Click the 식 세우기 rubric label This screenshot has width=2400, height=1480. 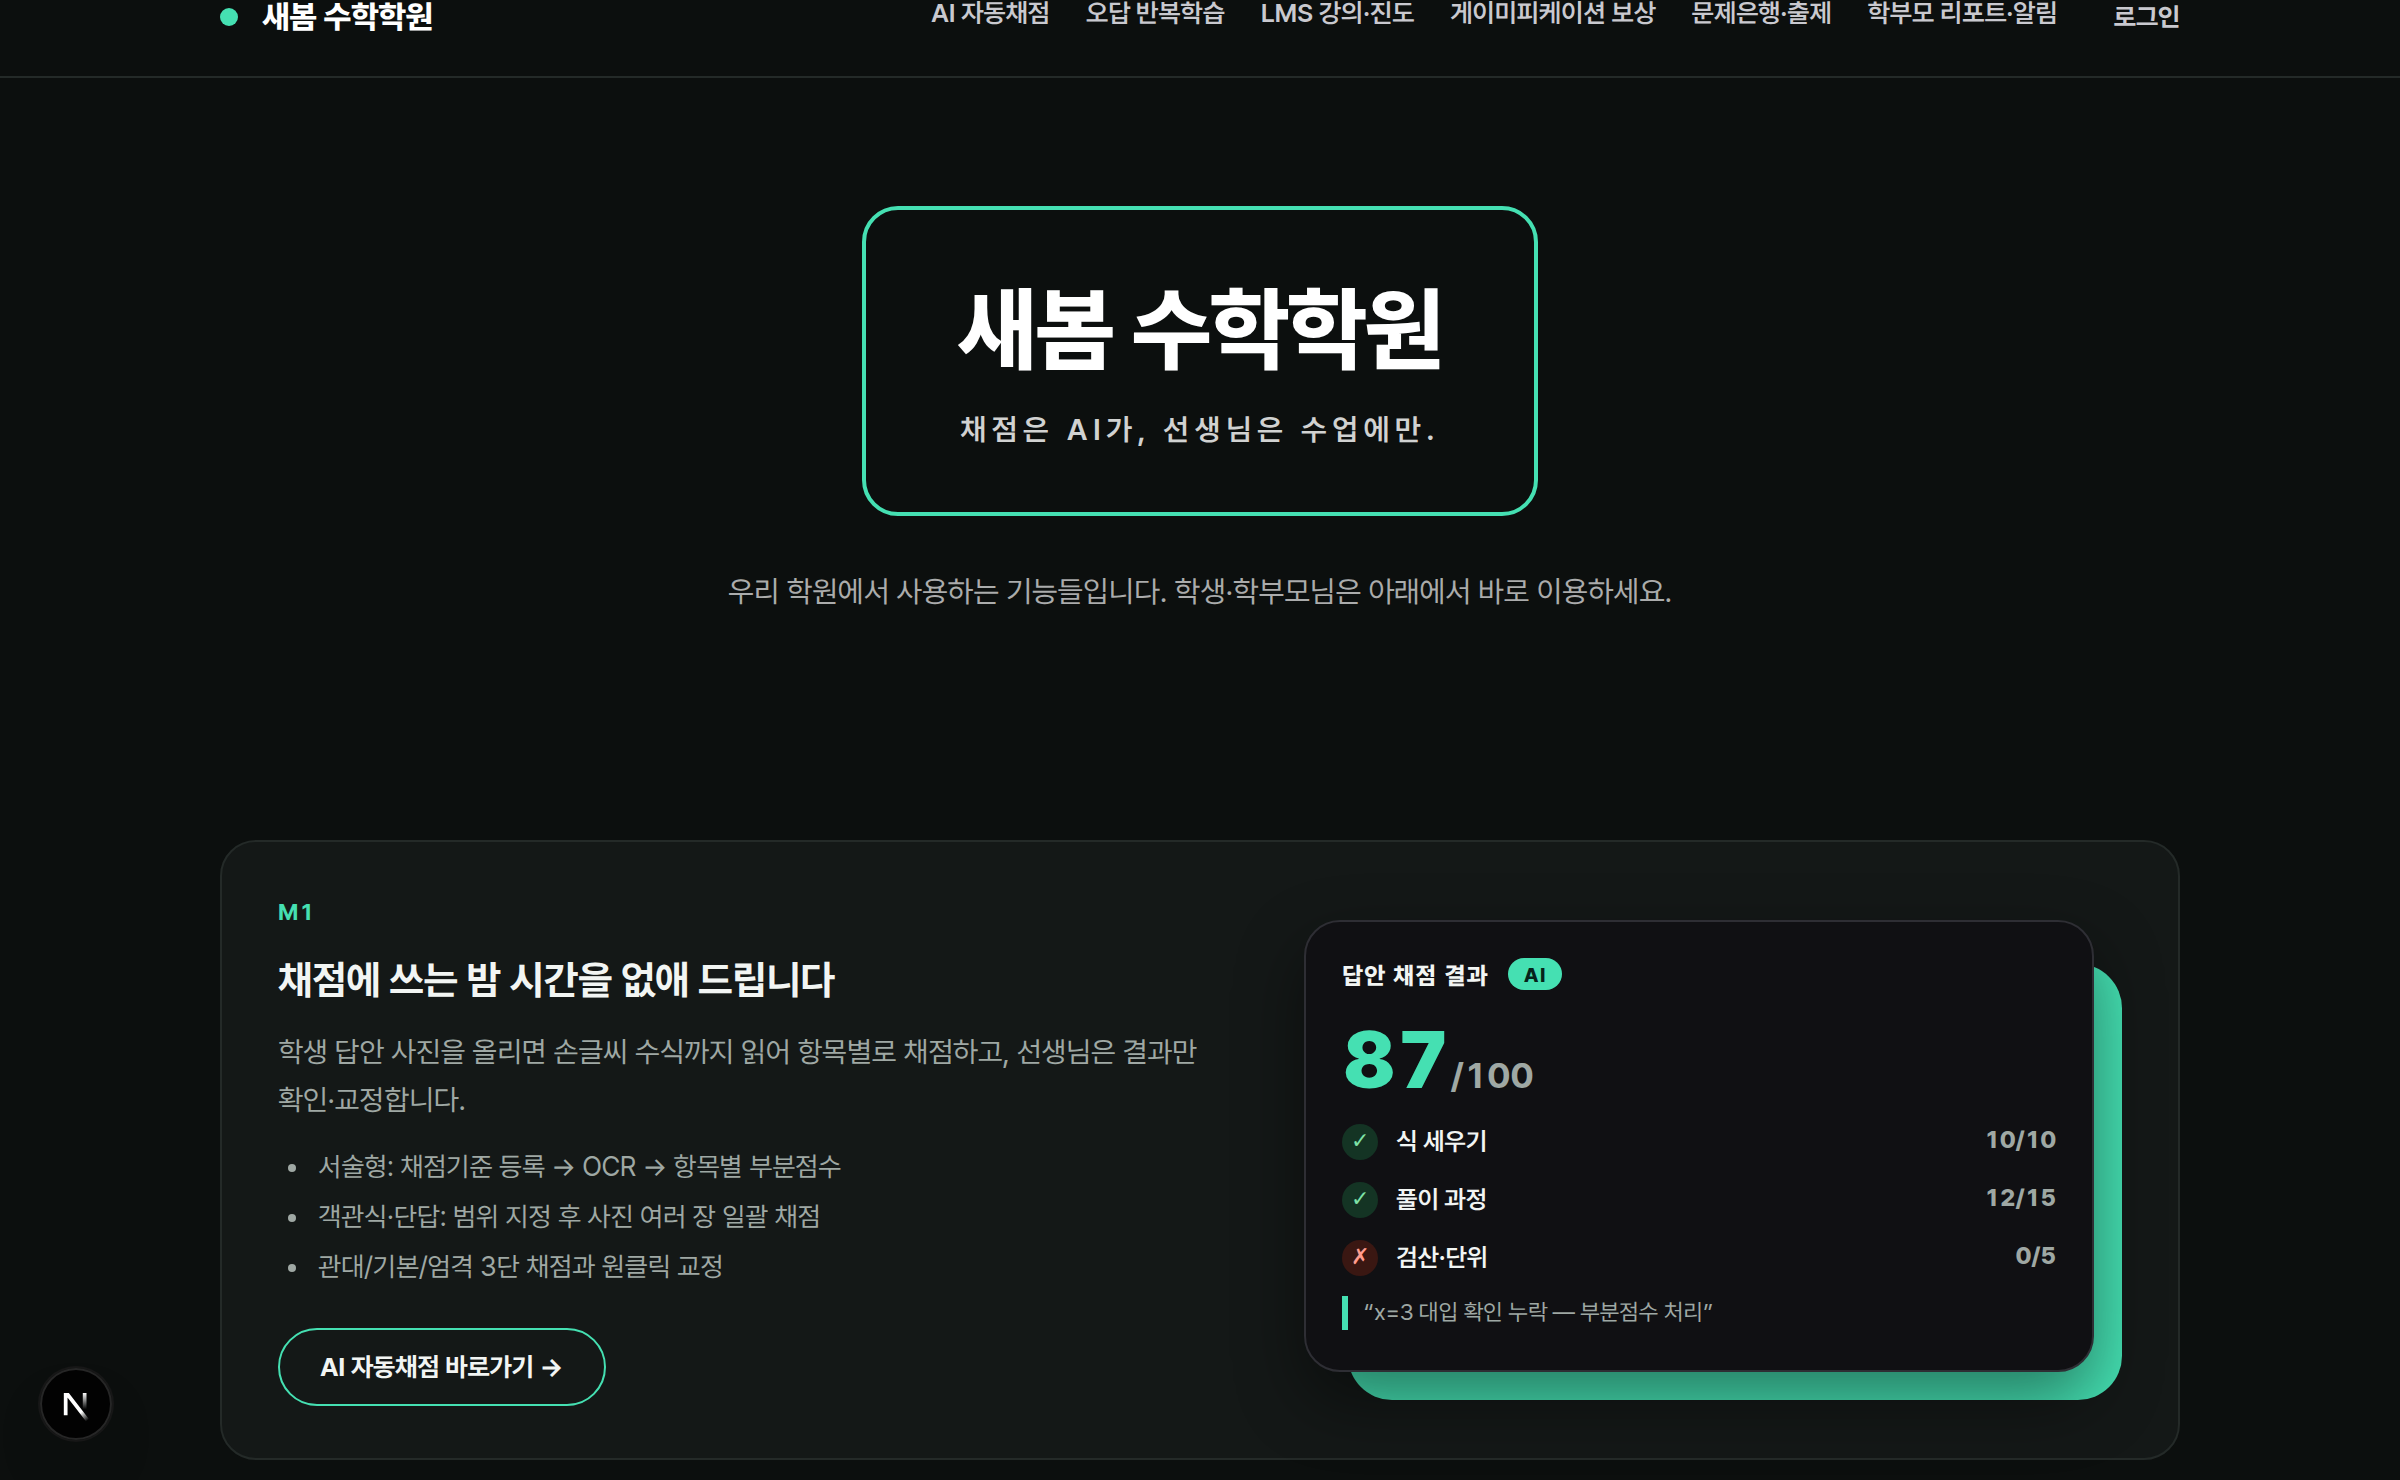click(x=1441, y=1141)
